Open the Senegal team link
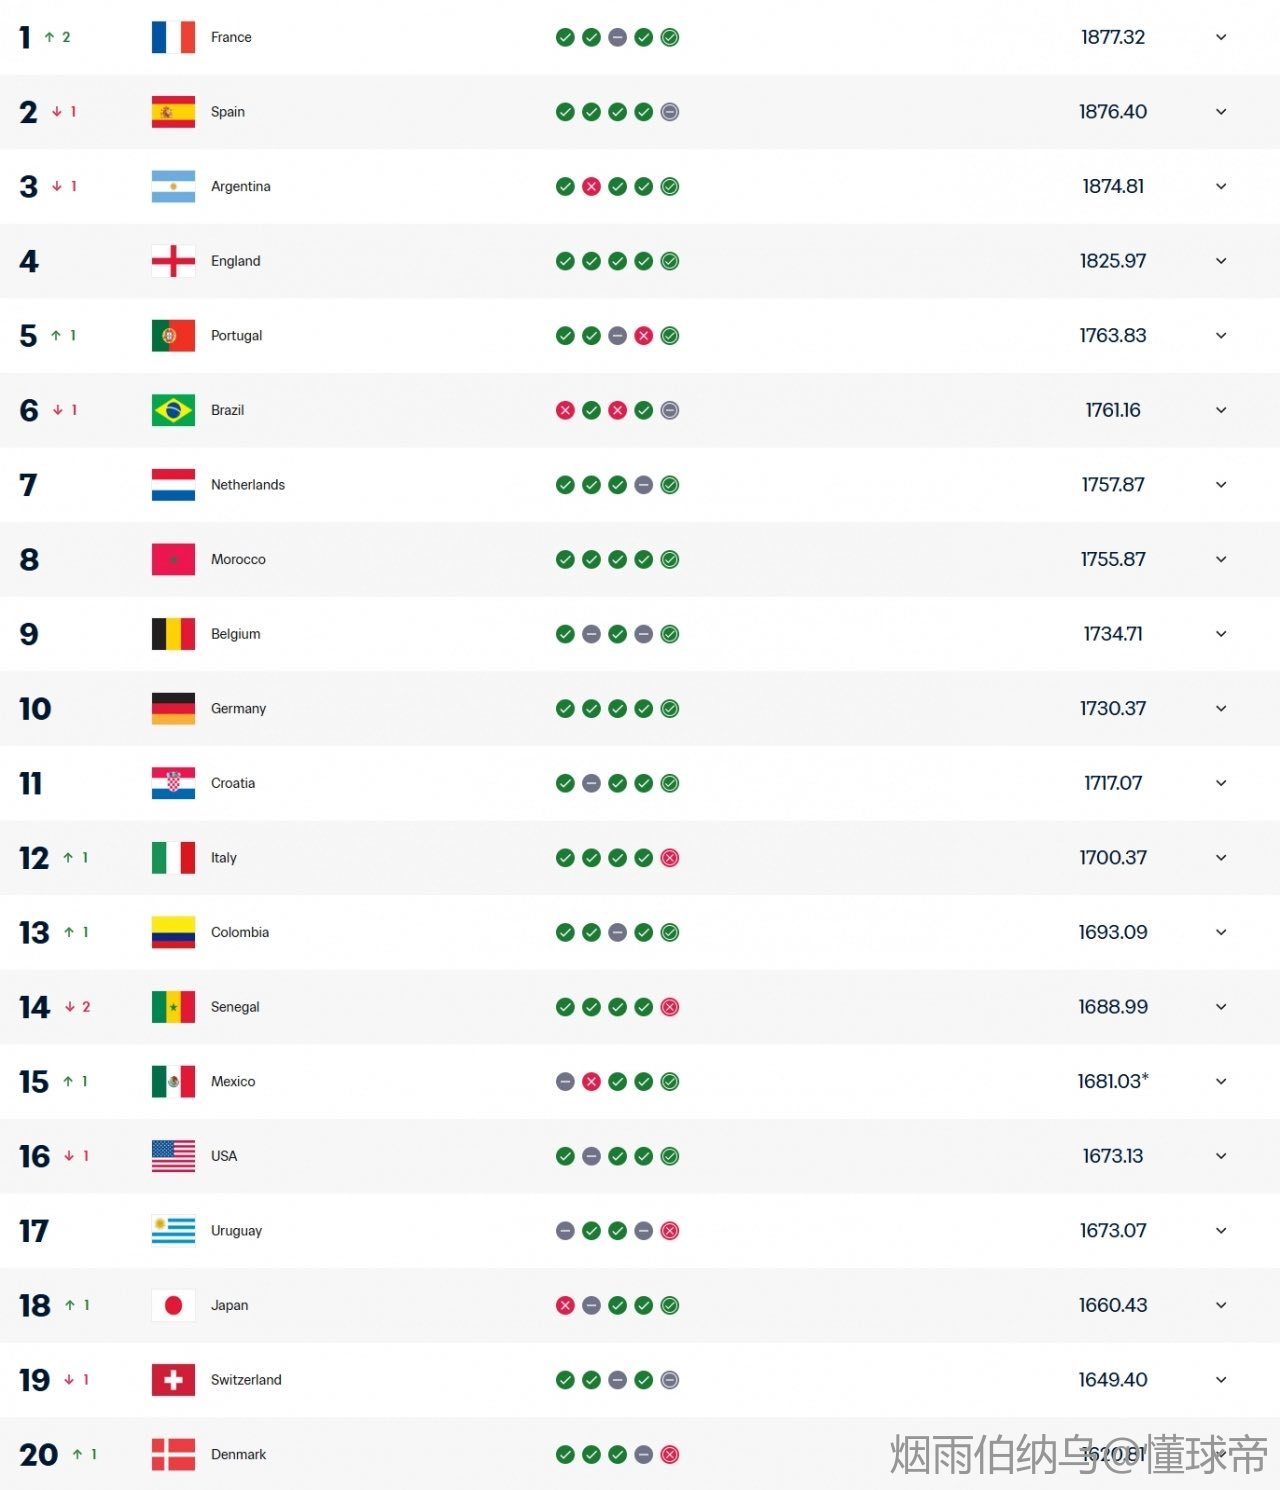1280x1490 pixels. click(235, 1007)
